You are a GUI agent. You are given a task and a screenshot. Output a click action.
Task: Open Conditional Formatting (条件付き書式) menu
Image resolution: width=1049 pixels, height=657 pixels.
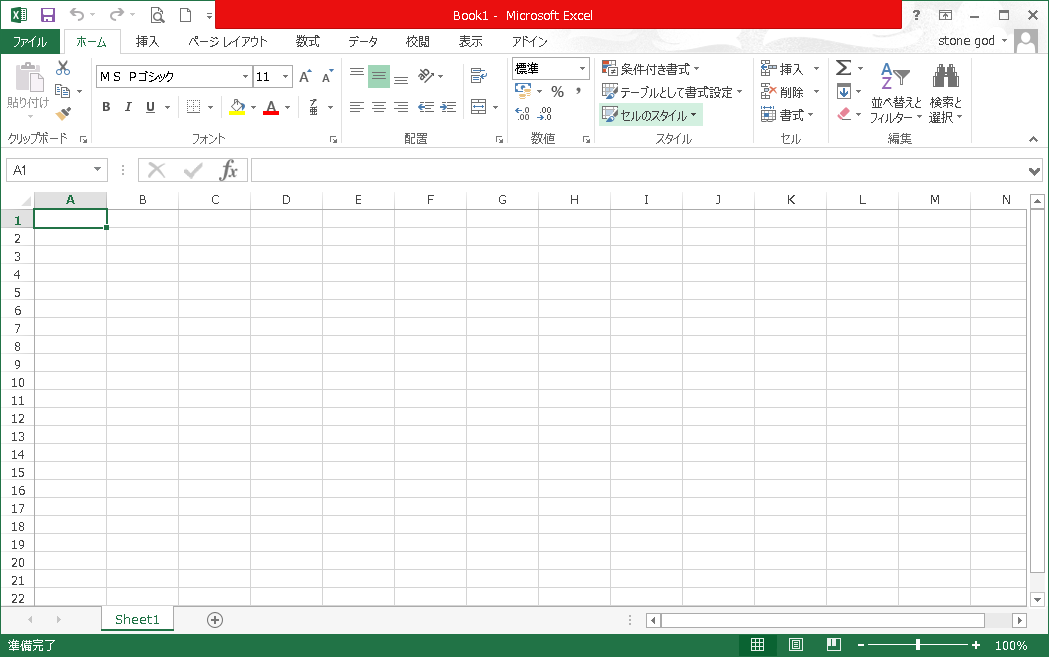650,69
